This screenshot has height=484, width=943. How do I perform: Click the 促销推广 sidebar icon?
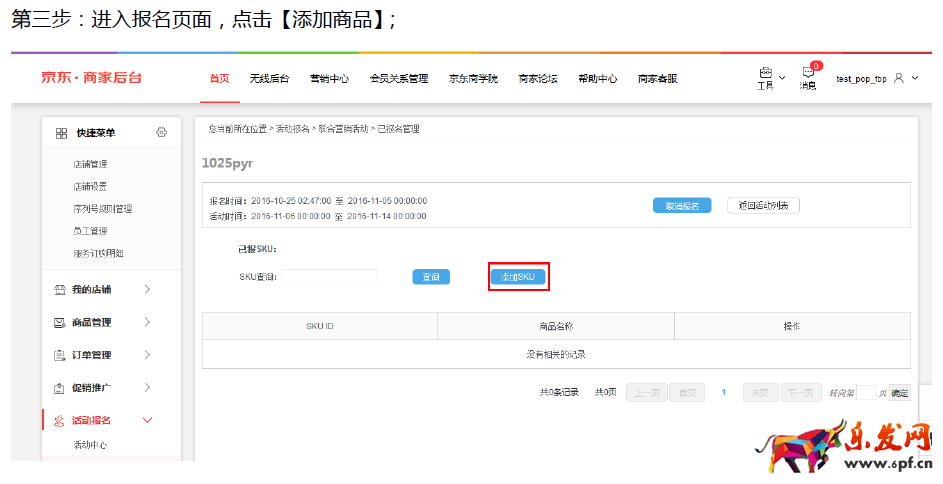click(59, 388)
